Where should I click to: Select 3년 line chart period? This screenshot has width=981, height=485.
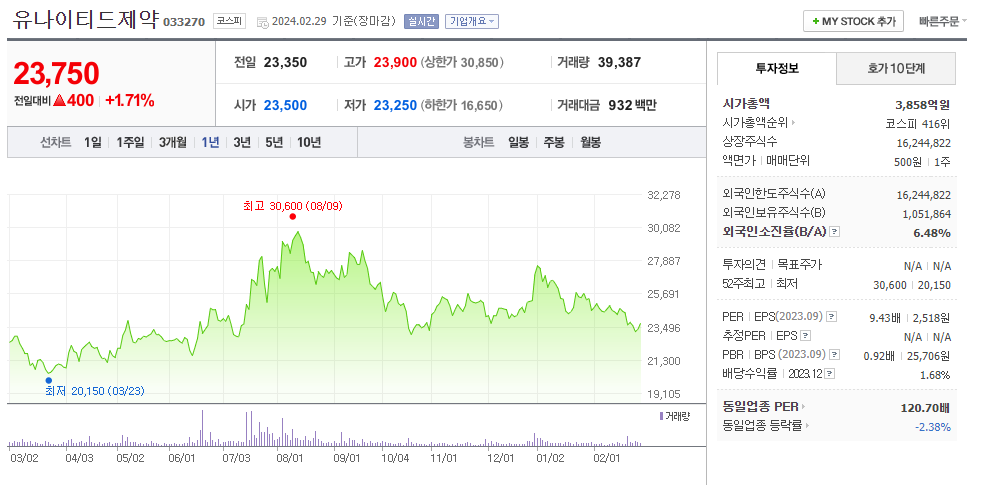(x=242, y=143)
